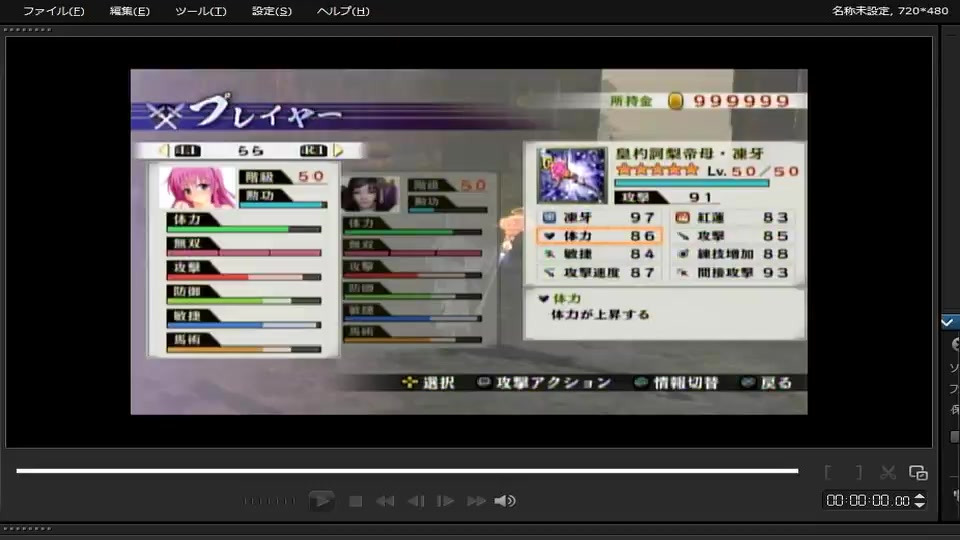Step back one frame
The height and width of the screenshot is (540, 960).
tap(416, 501)
